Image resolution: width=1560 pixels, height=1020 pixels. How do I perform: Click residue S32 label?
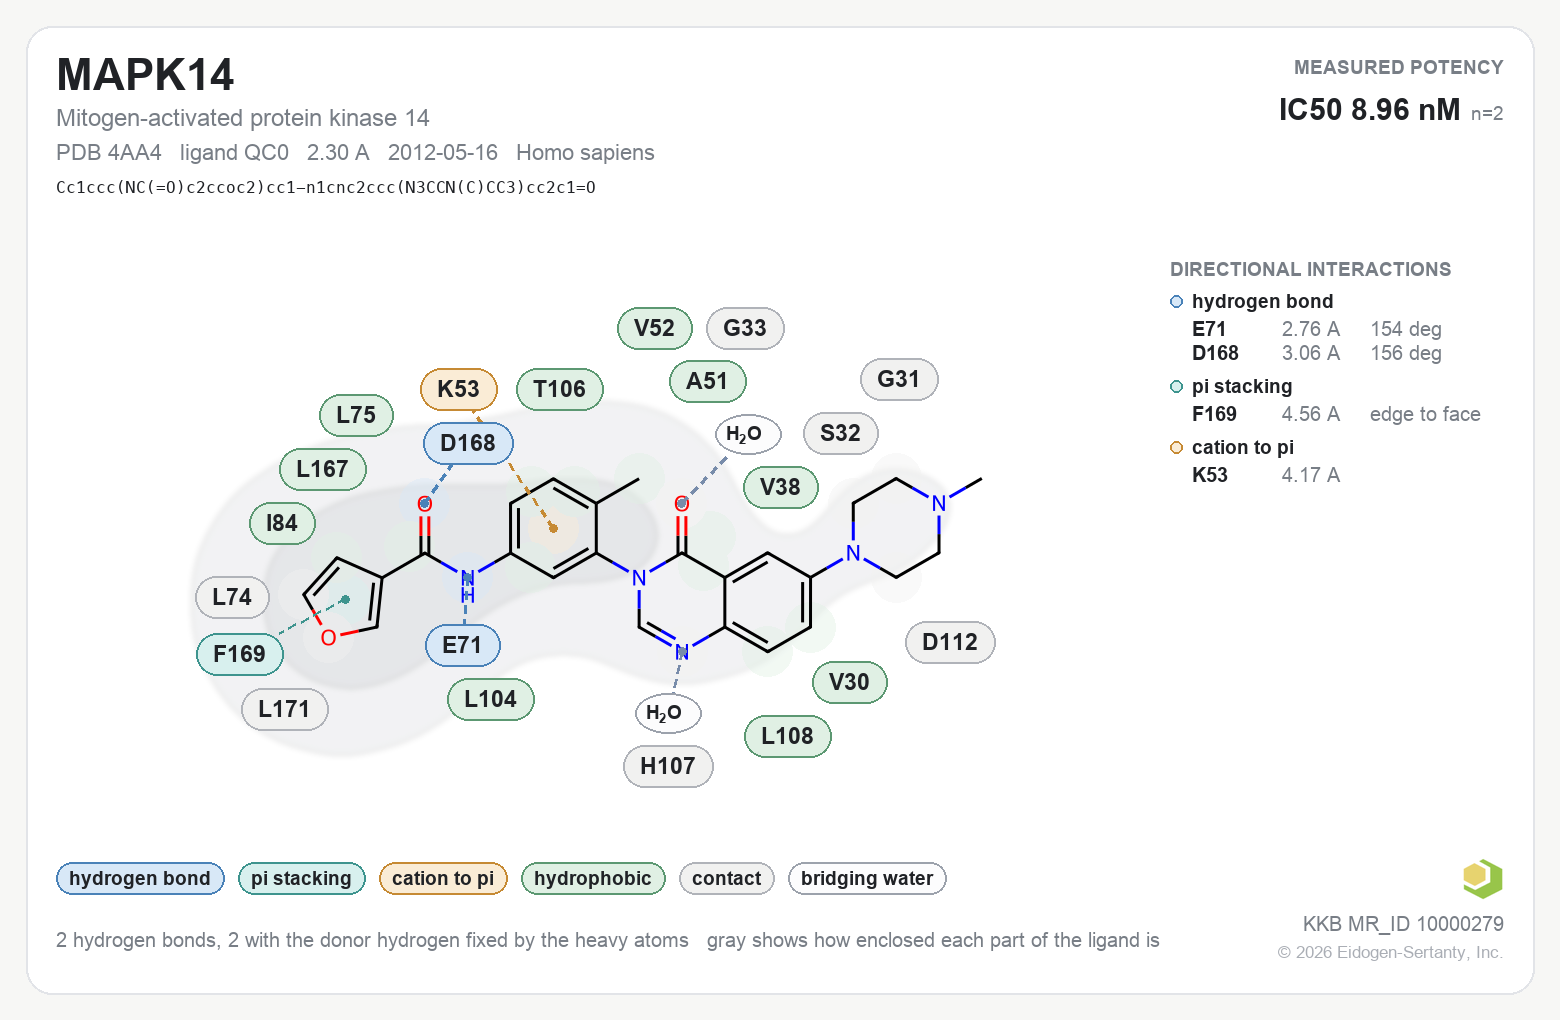tap(841, 433)
